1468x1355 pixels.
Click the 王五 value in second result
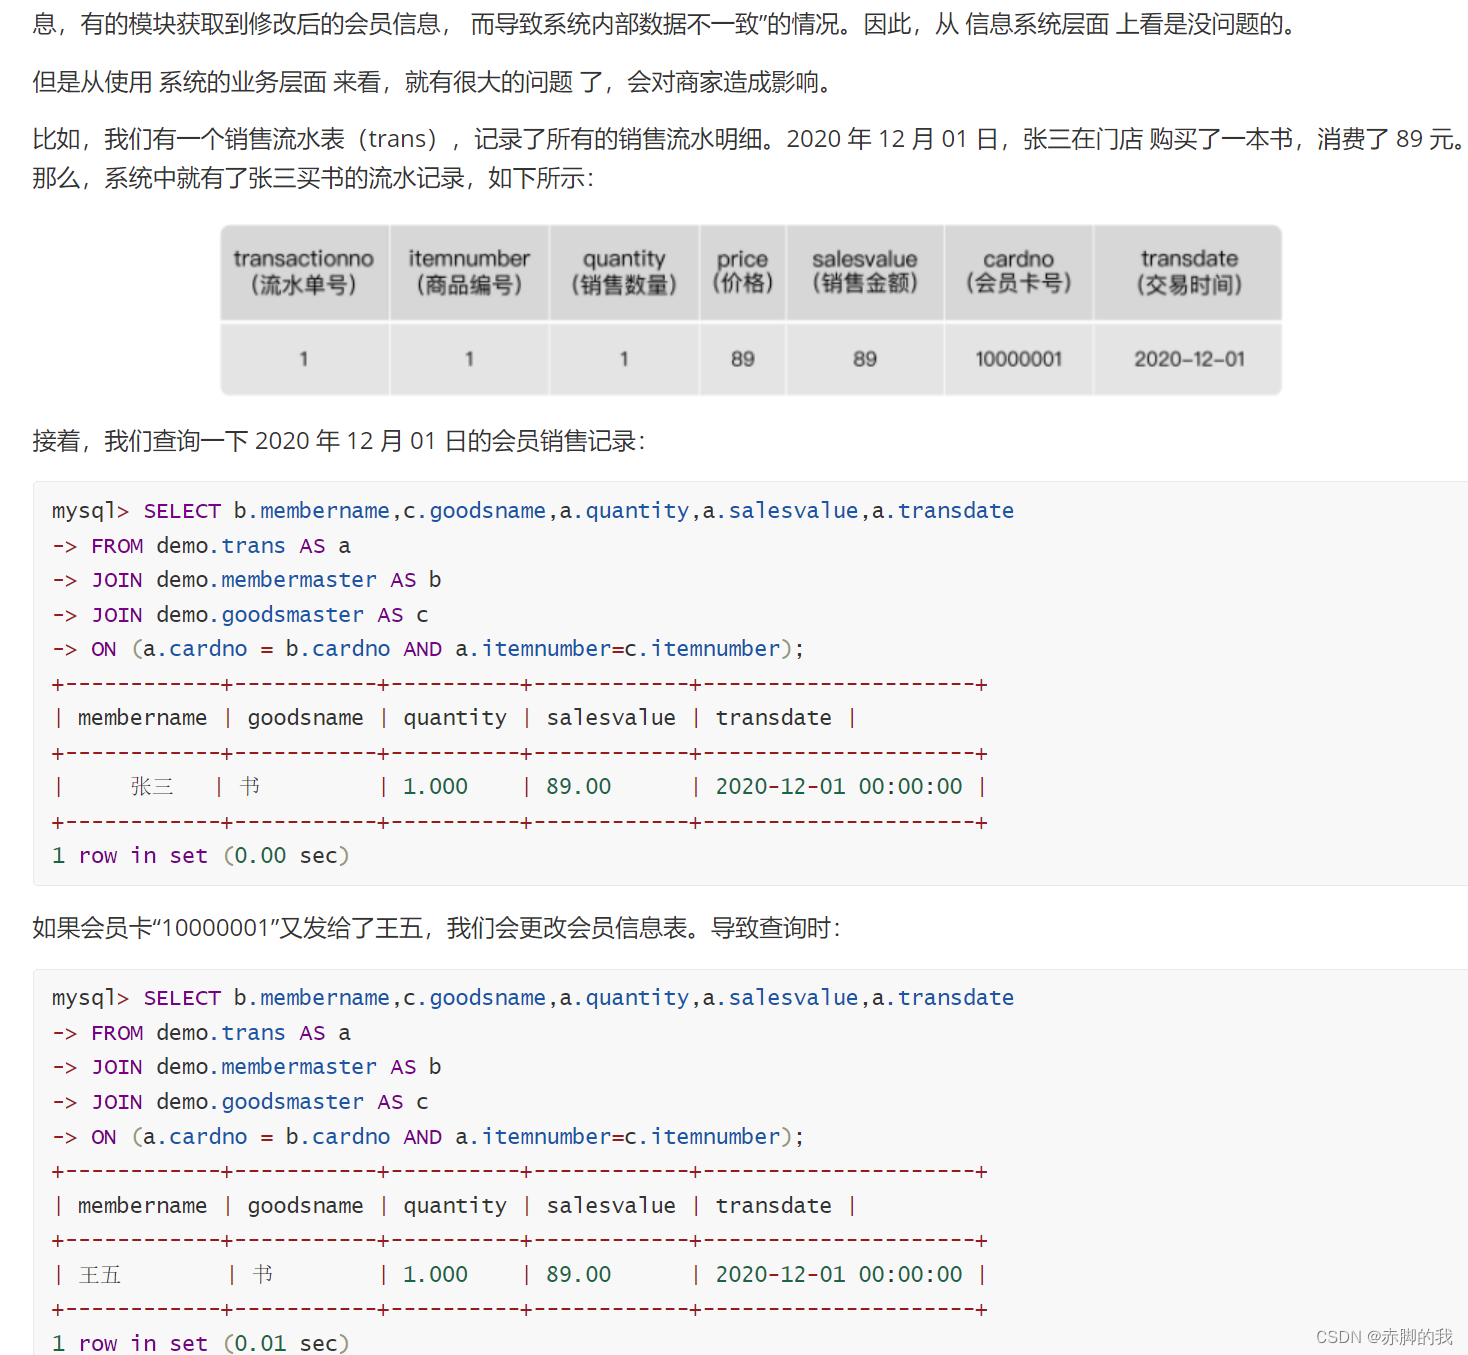pyautogui.click(x=99, y=1274)
